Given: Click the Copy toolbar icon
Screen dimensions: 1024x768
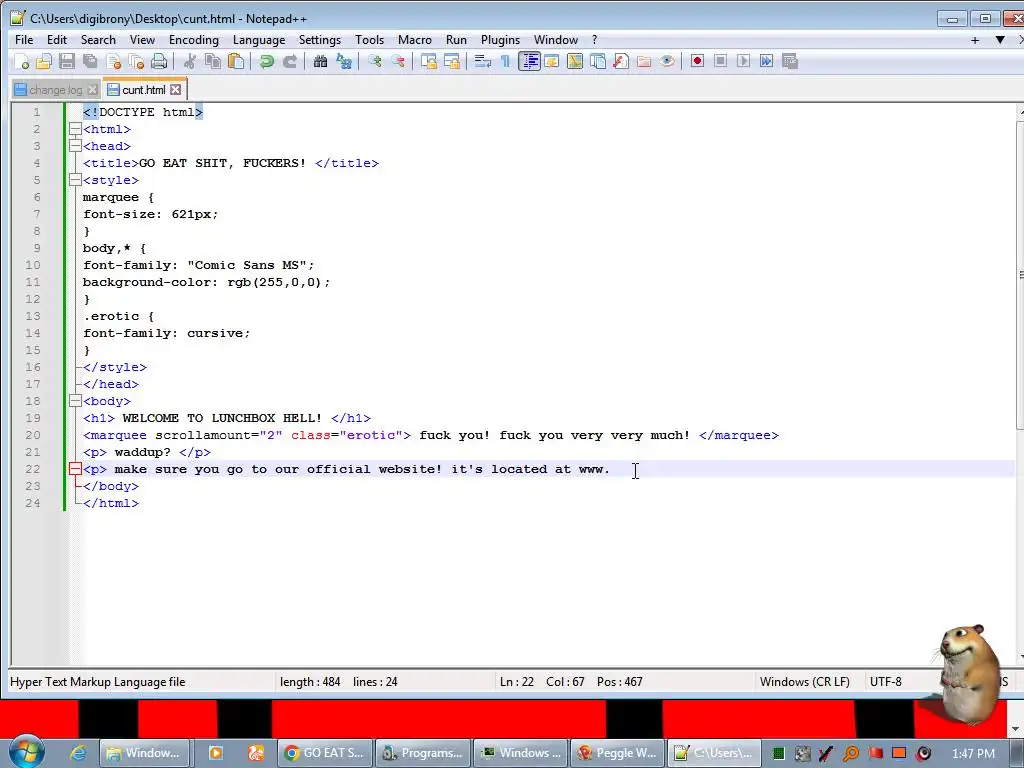Looking at the screenshot, I should [213, 61].
